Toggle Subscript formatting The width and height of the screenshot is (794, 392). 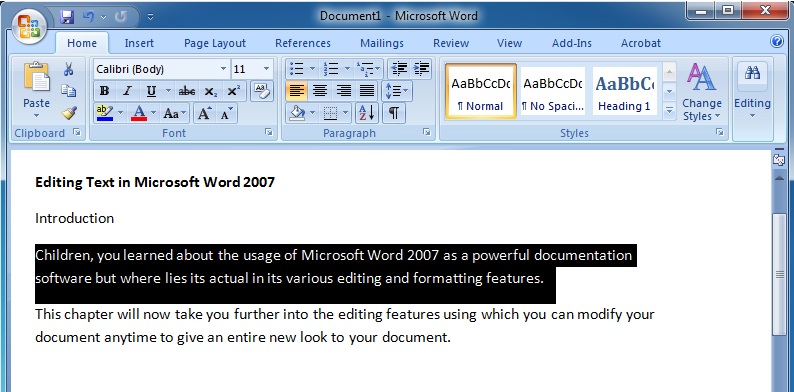211,91
